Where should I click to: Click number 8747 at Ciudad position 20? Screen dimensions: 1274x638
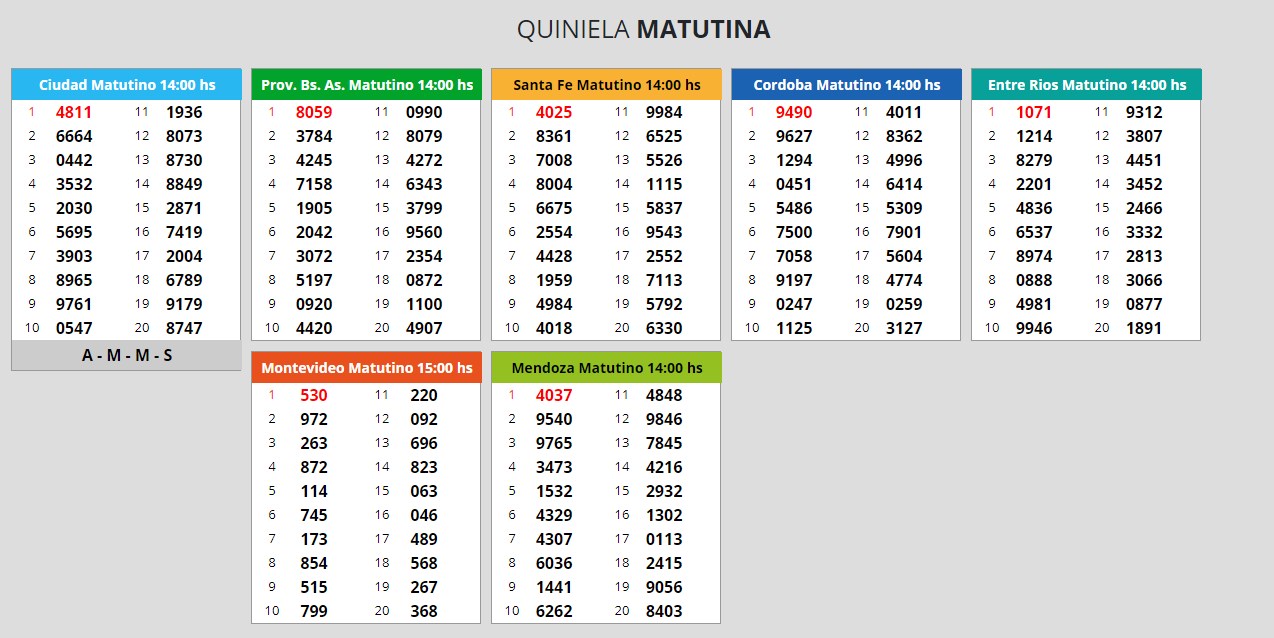click(x=184, y=328)
